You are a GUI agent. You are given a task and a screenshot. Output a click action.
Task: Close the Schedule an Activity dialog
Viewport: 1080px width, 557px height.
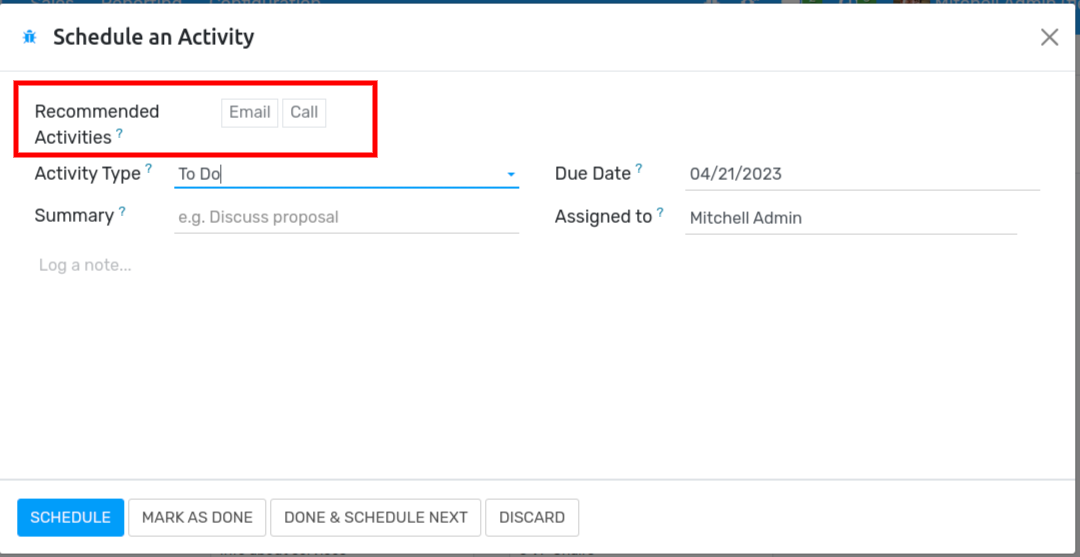click(x=1049, y=37)
